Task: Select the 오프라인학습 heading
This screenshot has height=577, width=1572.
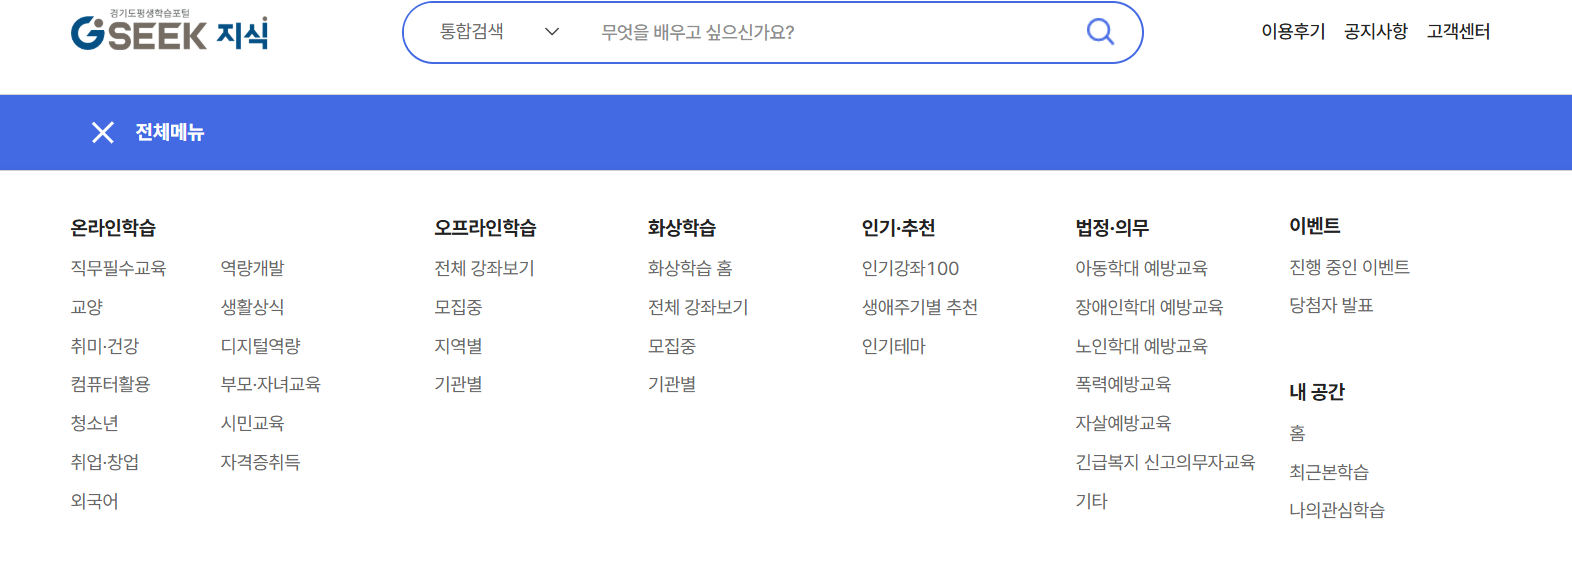Action: (485, 228)
